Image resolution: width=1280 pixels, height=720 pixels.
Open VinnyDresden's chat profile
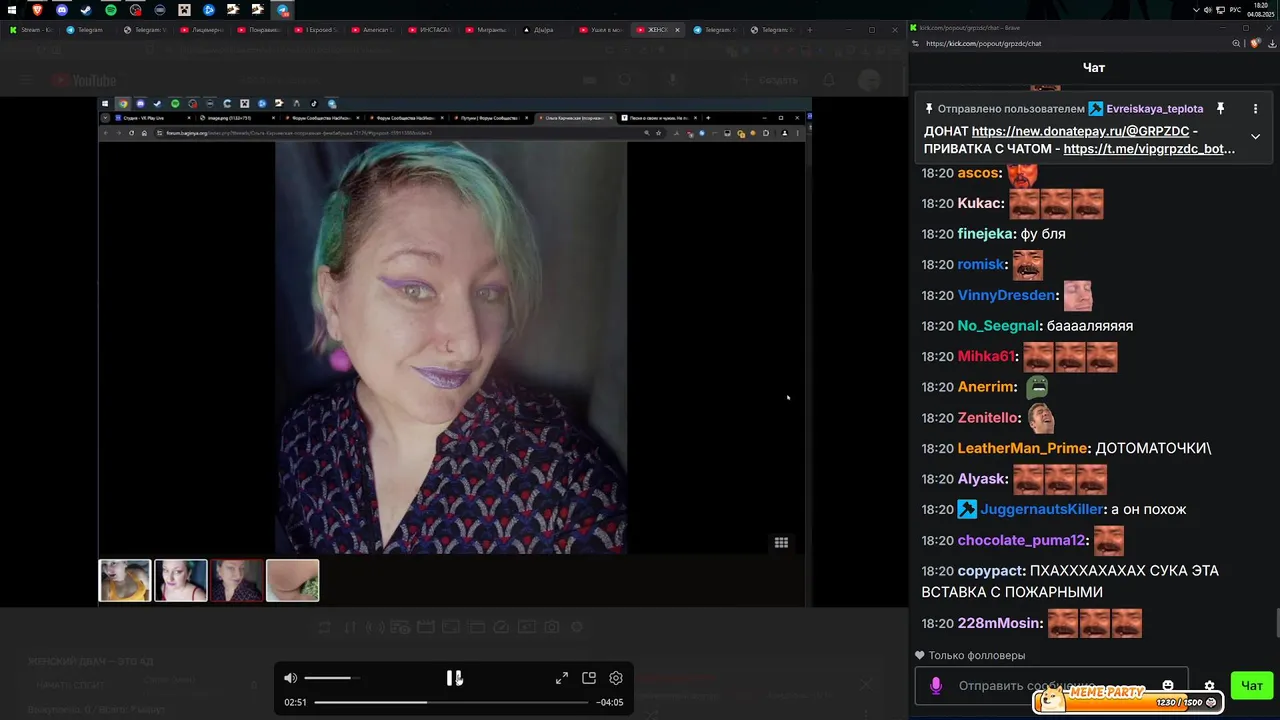point(1007,295)
